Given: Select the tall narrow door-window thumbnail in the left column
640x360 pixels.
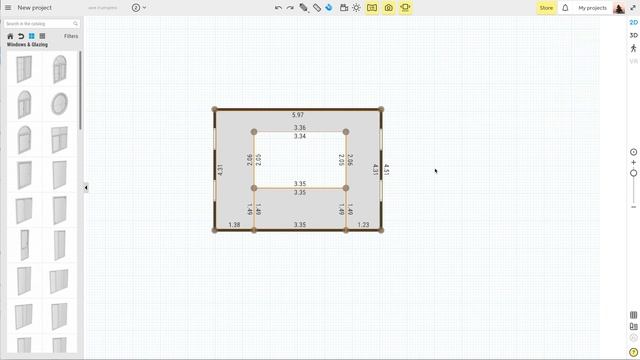Looking at the screenshot, I should pos(24,245).
